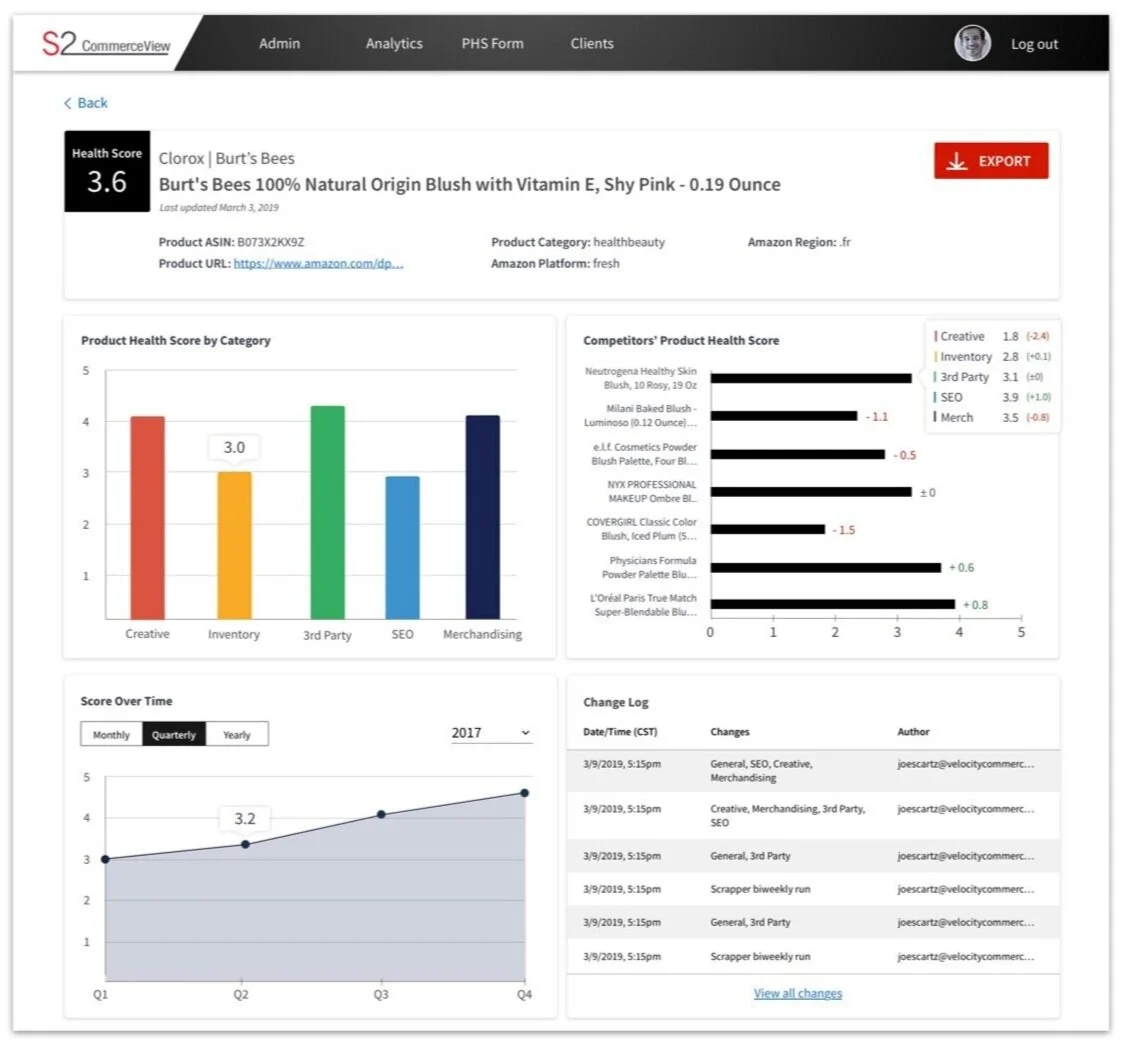
Task: Open the 2017 year dropdown
Action: [x=489, y=731]
